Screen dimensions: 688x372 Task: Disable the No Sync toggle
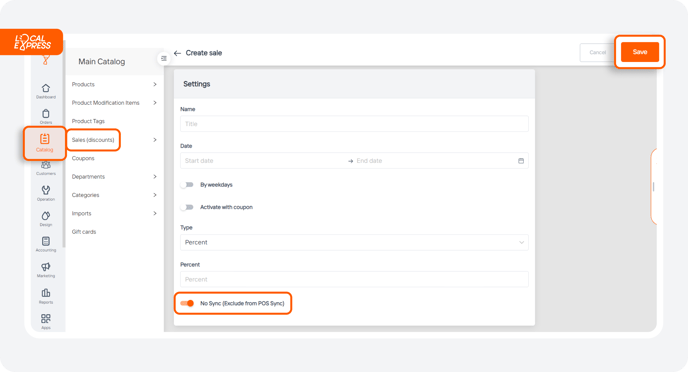click(187, 303)
